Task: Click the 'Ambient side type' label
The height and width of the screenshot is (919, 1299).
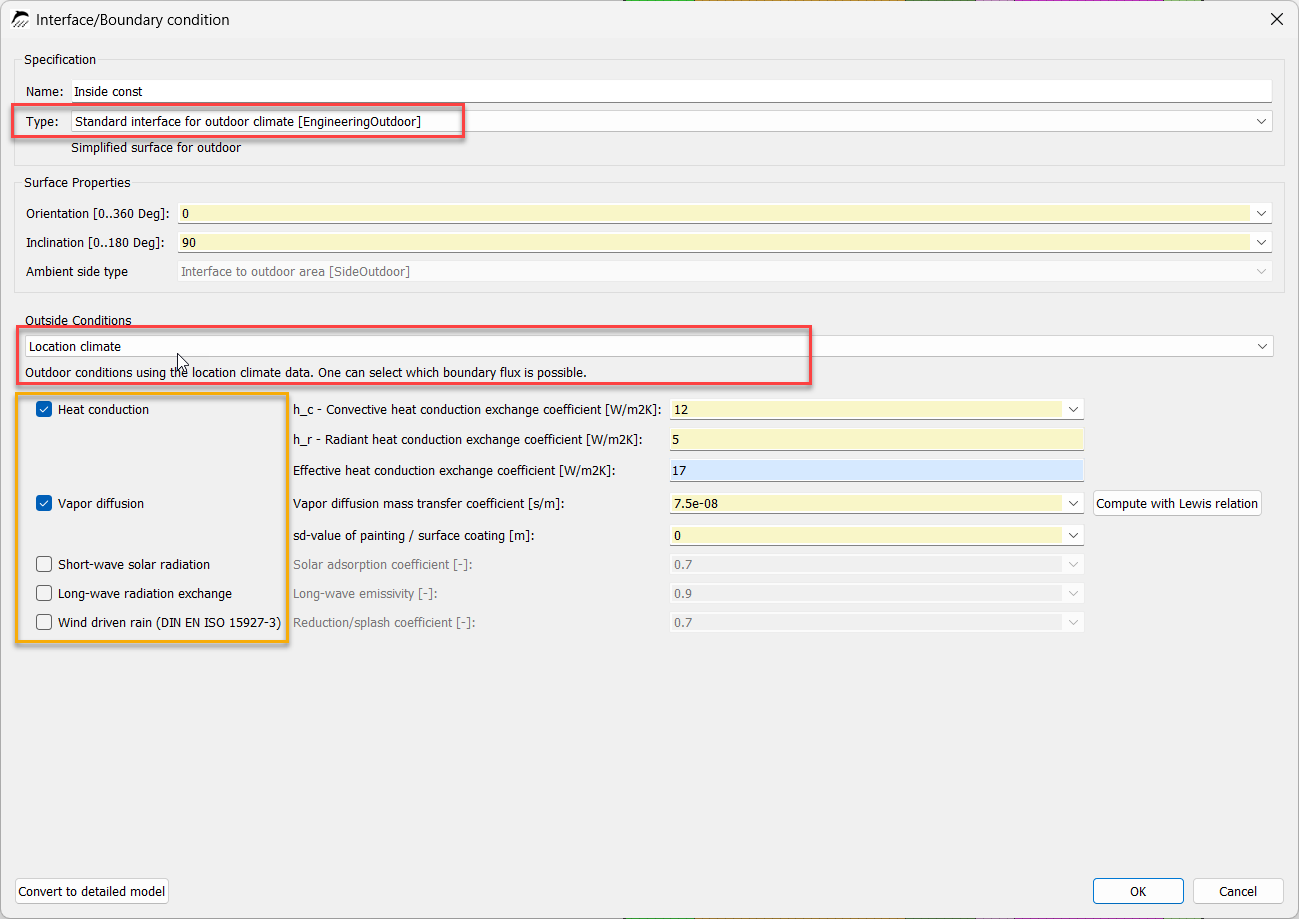Action: tap(77, 271)
